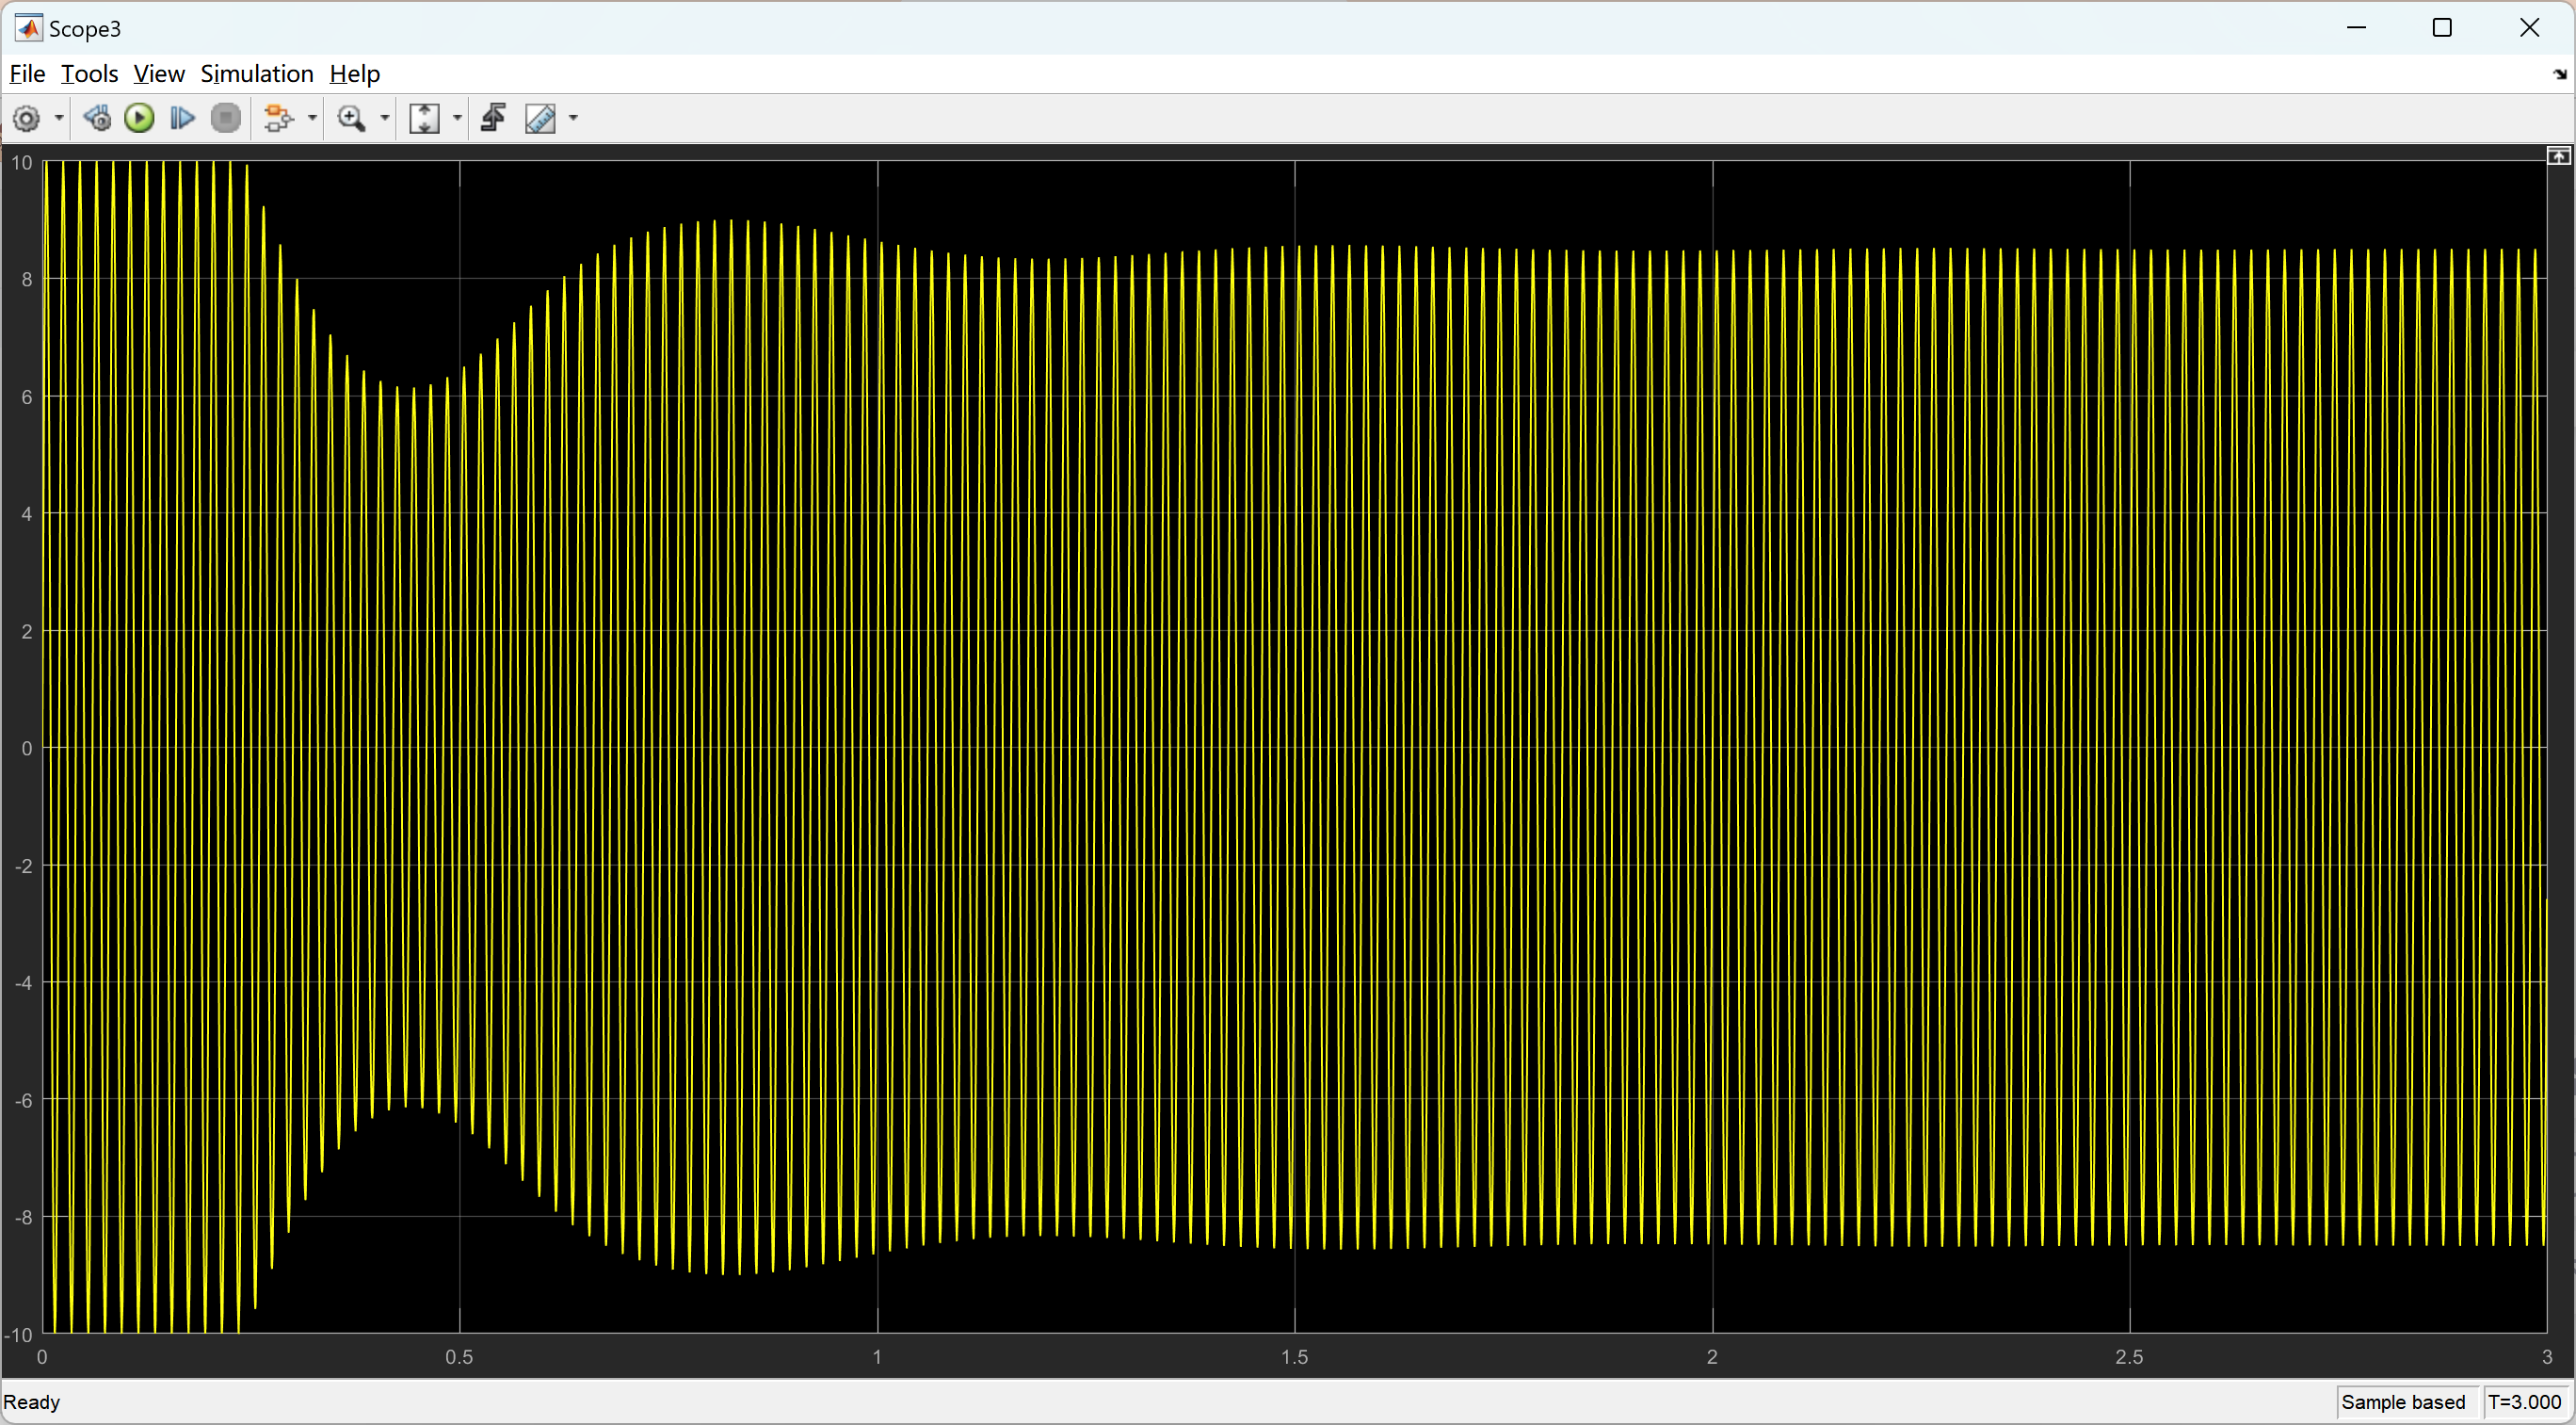This screenshot has height=1425, width=2576.
Task: Open Configuration Properties gear icon
Action: (x=27, y=119)
